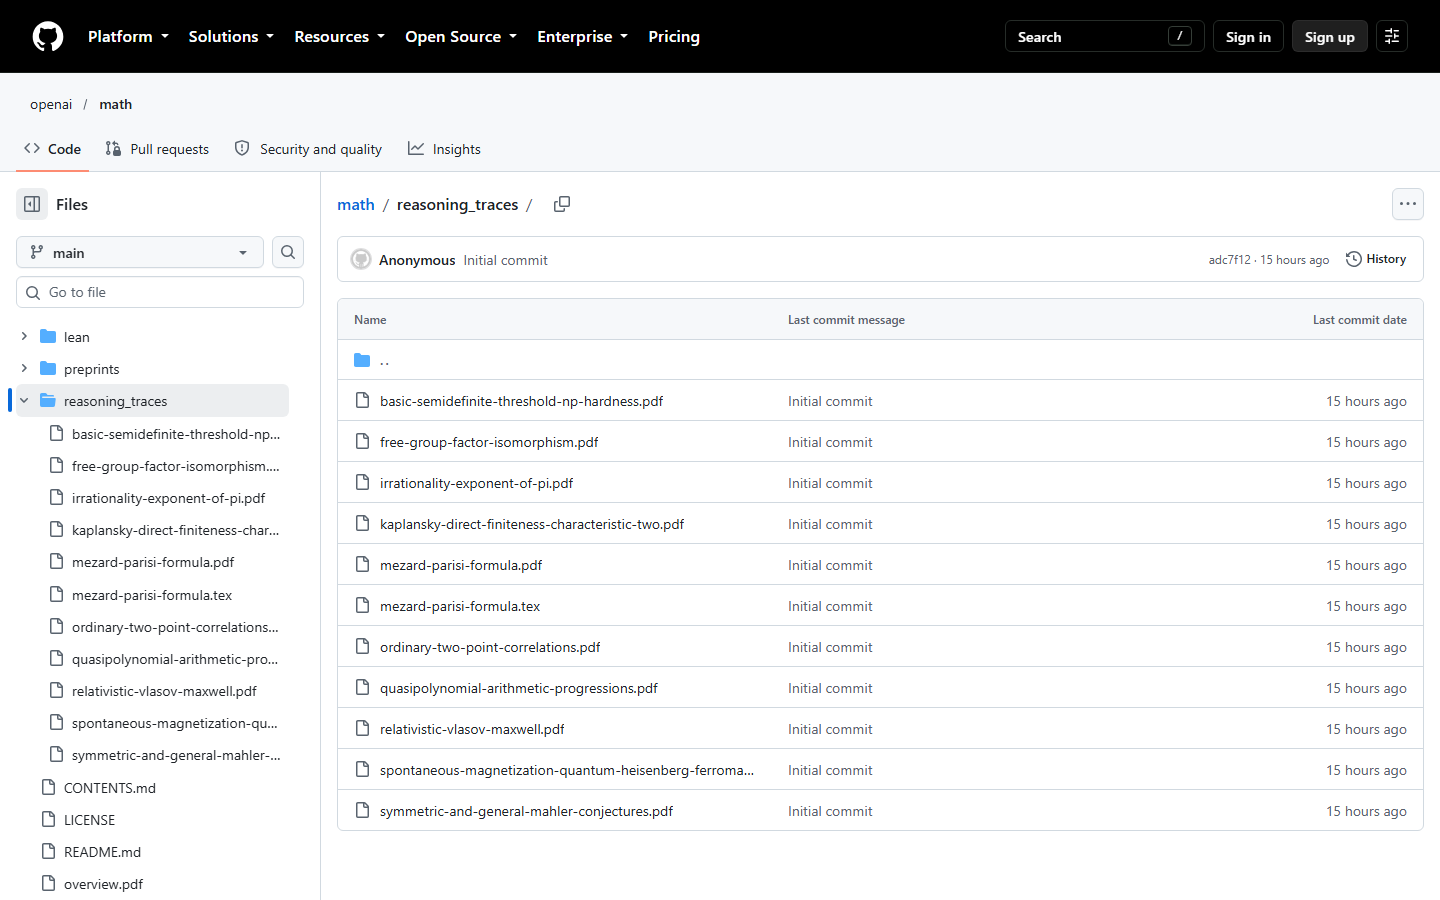Expand the preprints folder chevron
Image resolution: width=1440 pixels, height=900 pixels.
(24, 369)
